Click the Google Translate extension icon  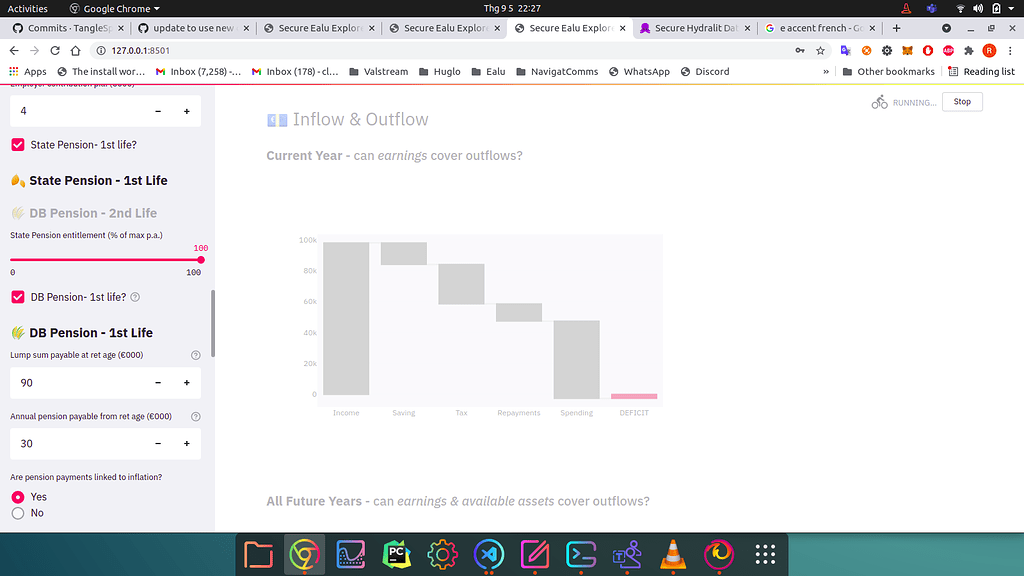(x=845, y=50)
